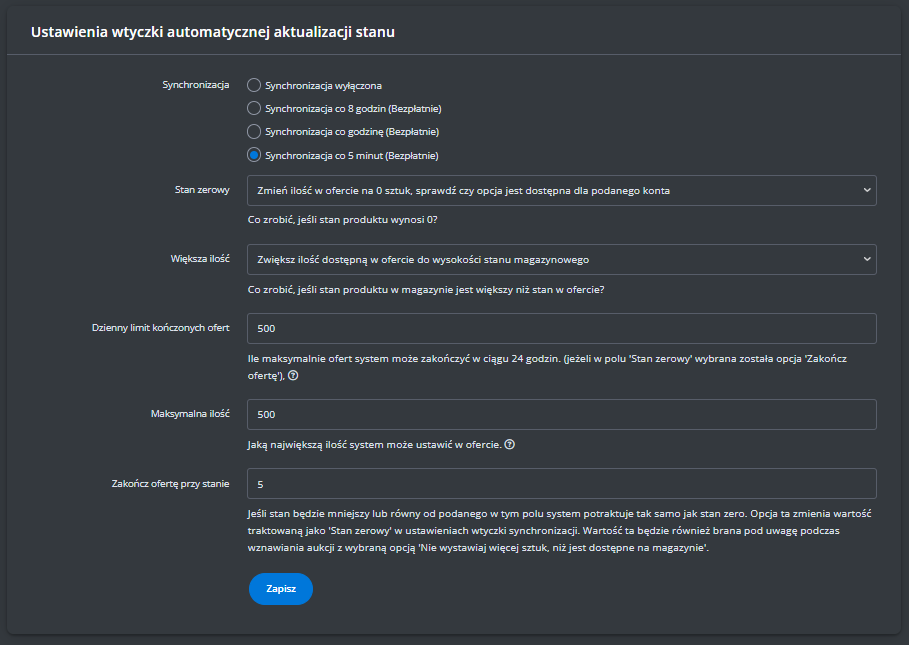The image size is (909, 645).
Task: Enable 'Synchronizacja co godzinę' radio button
Action: click(254, 131)
